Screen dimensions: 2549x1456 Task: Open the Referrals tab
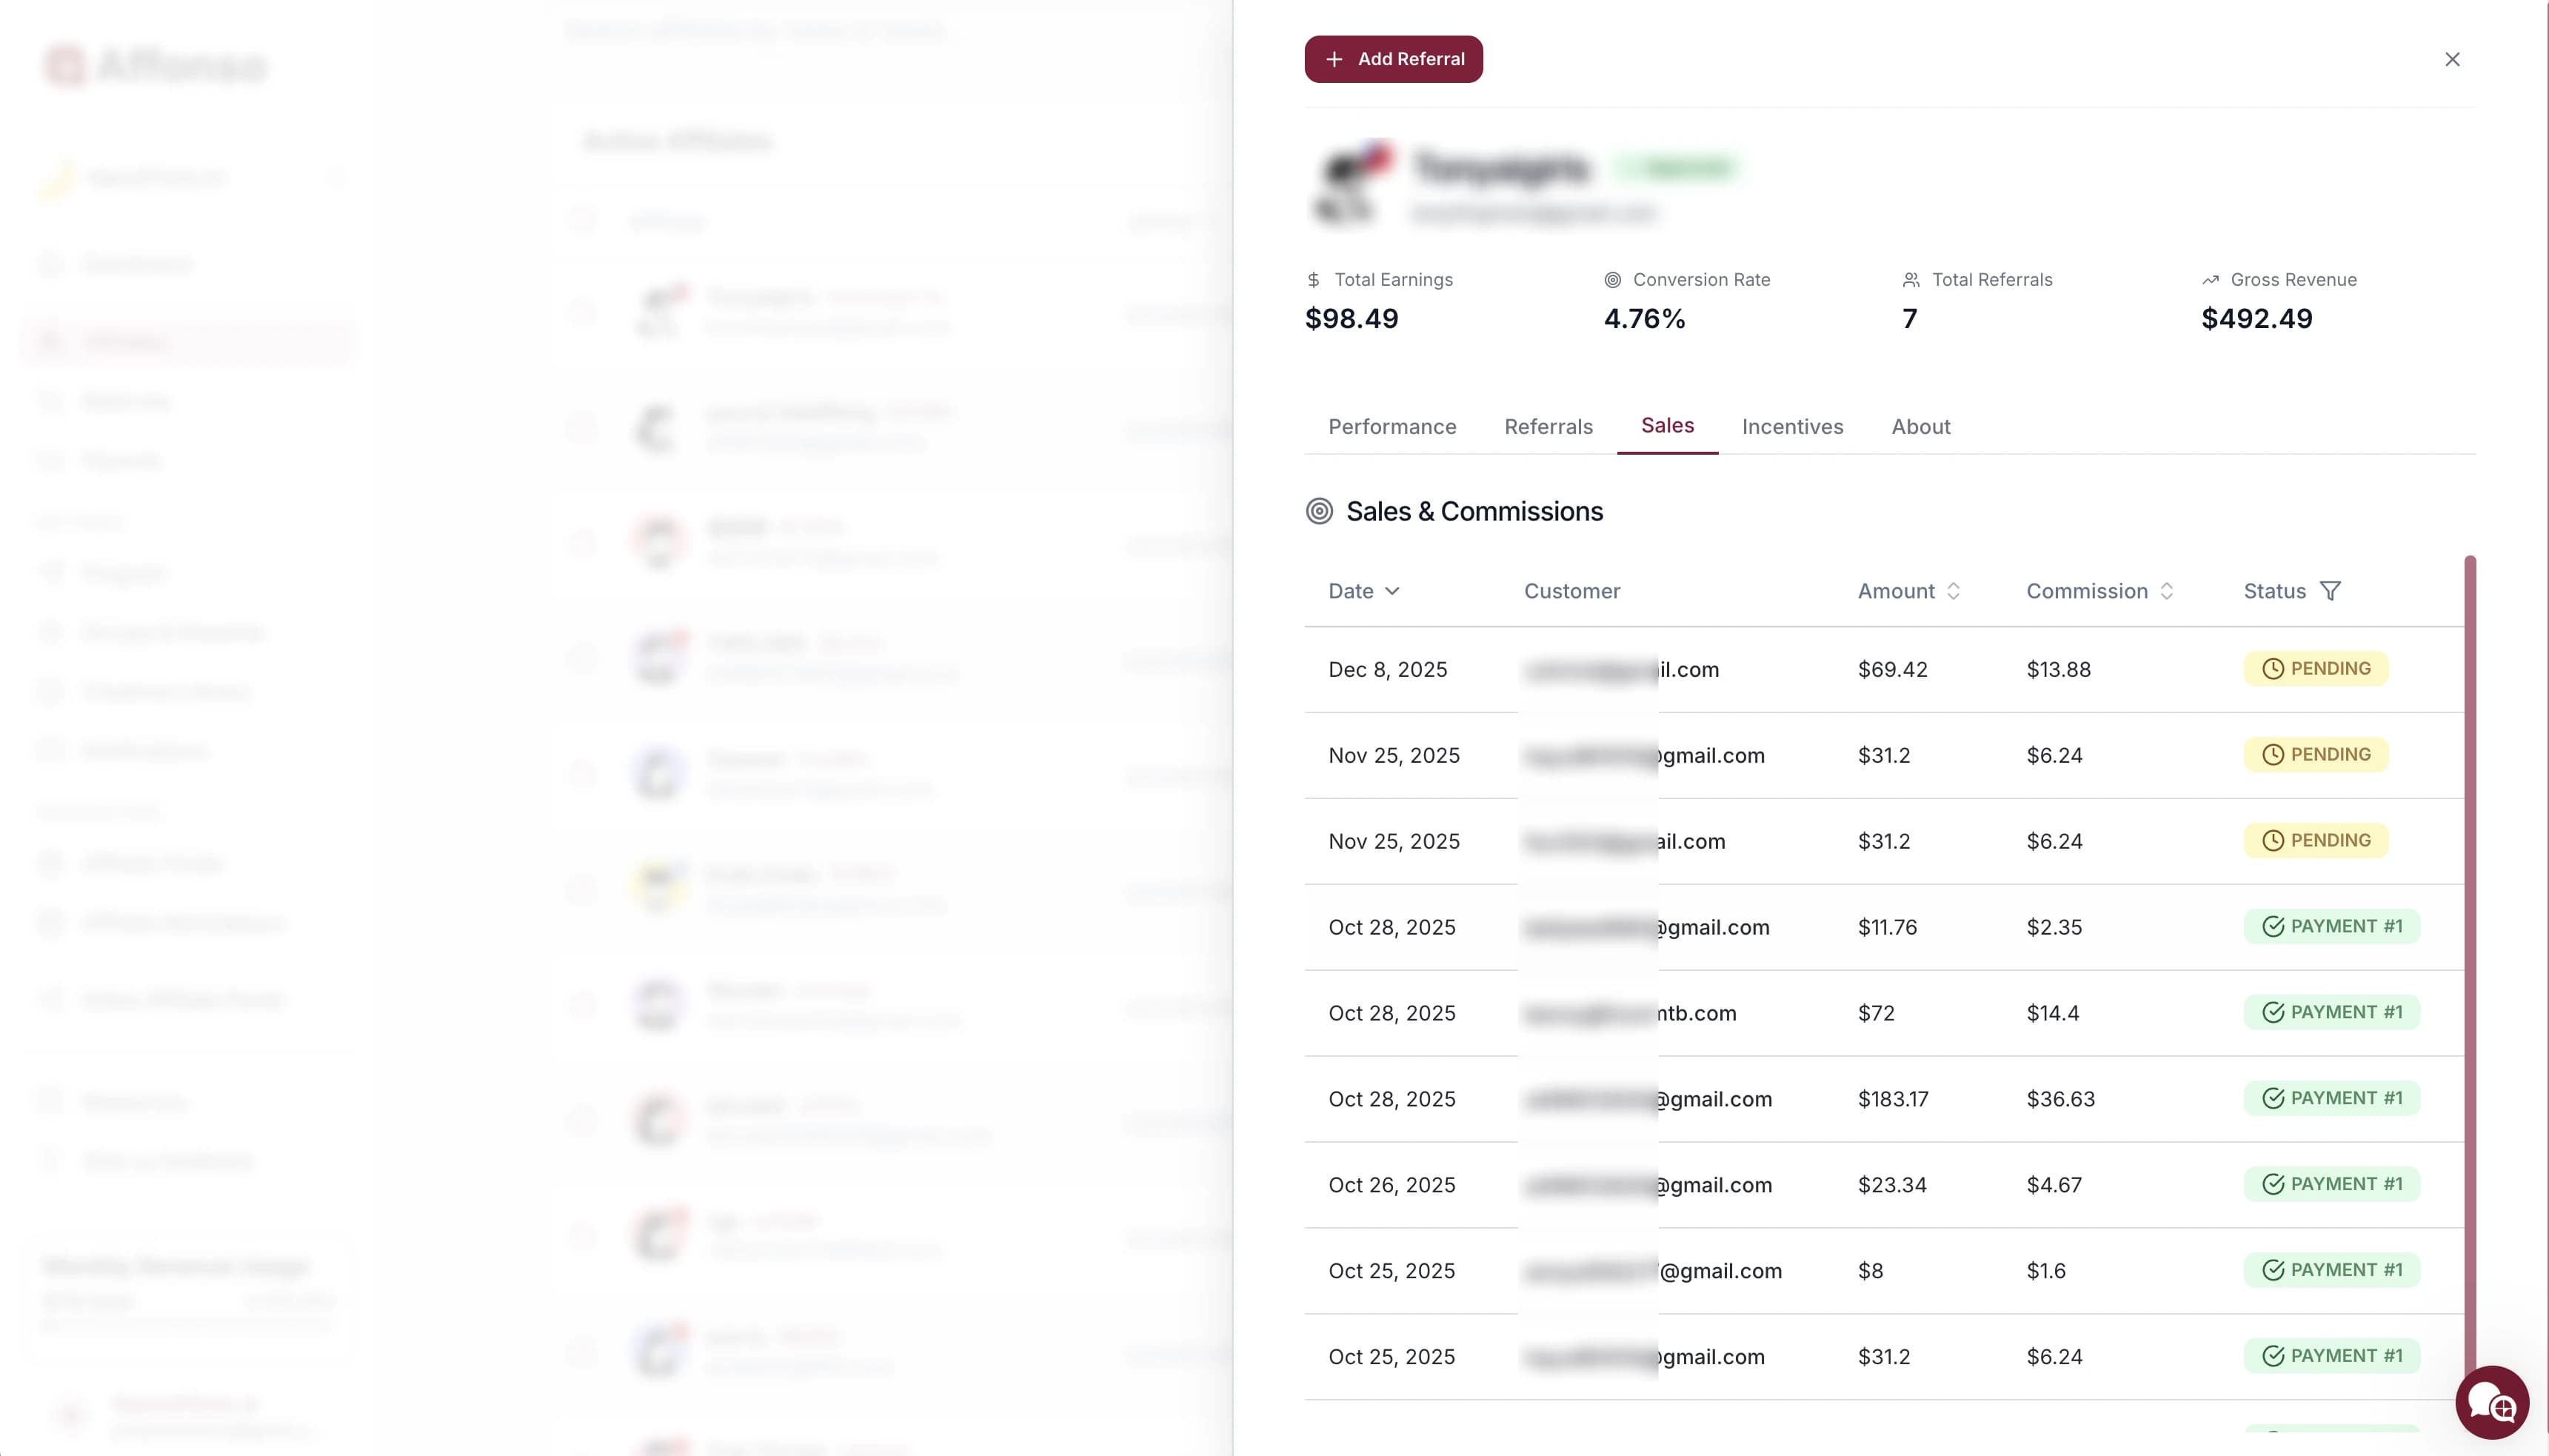[x=1548, y=427]
